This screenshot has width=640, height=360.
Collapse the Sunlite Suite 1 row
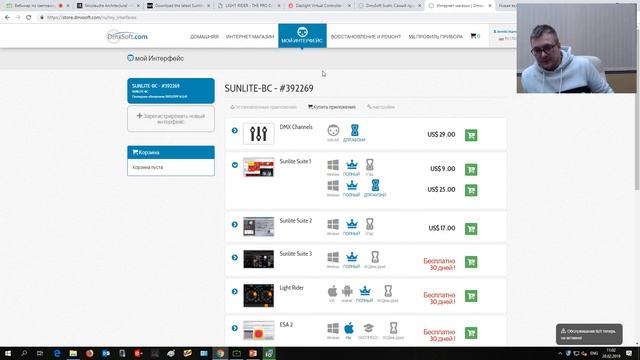click(x=235, y=165)
